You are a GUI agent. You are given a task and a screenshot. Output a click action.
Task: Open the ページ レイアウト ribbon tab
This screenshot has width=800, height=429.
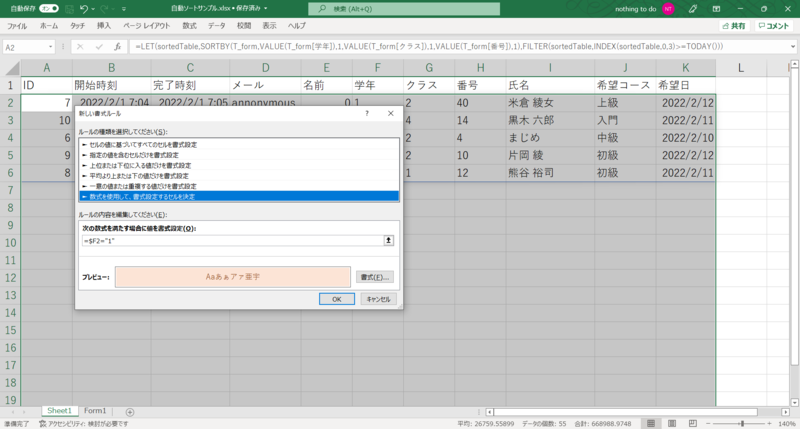tap(146, 26)
